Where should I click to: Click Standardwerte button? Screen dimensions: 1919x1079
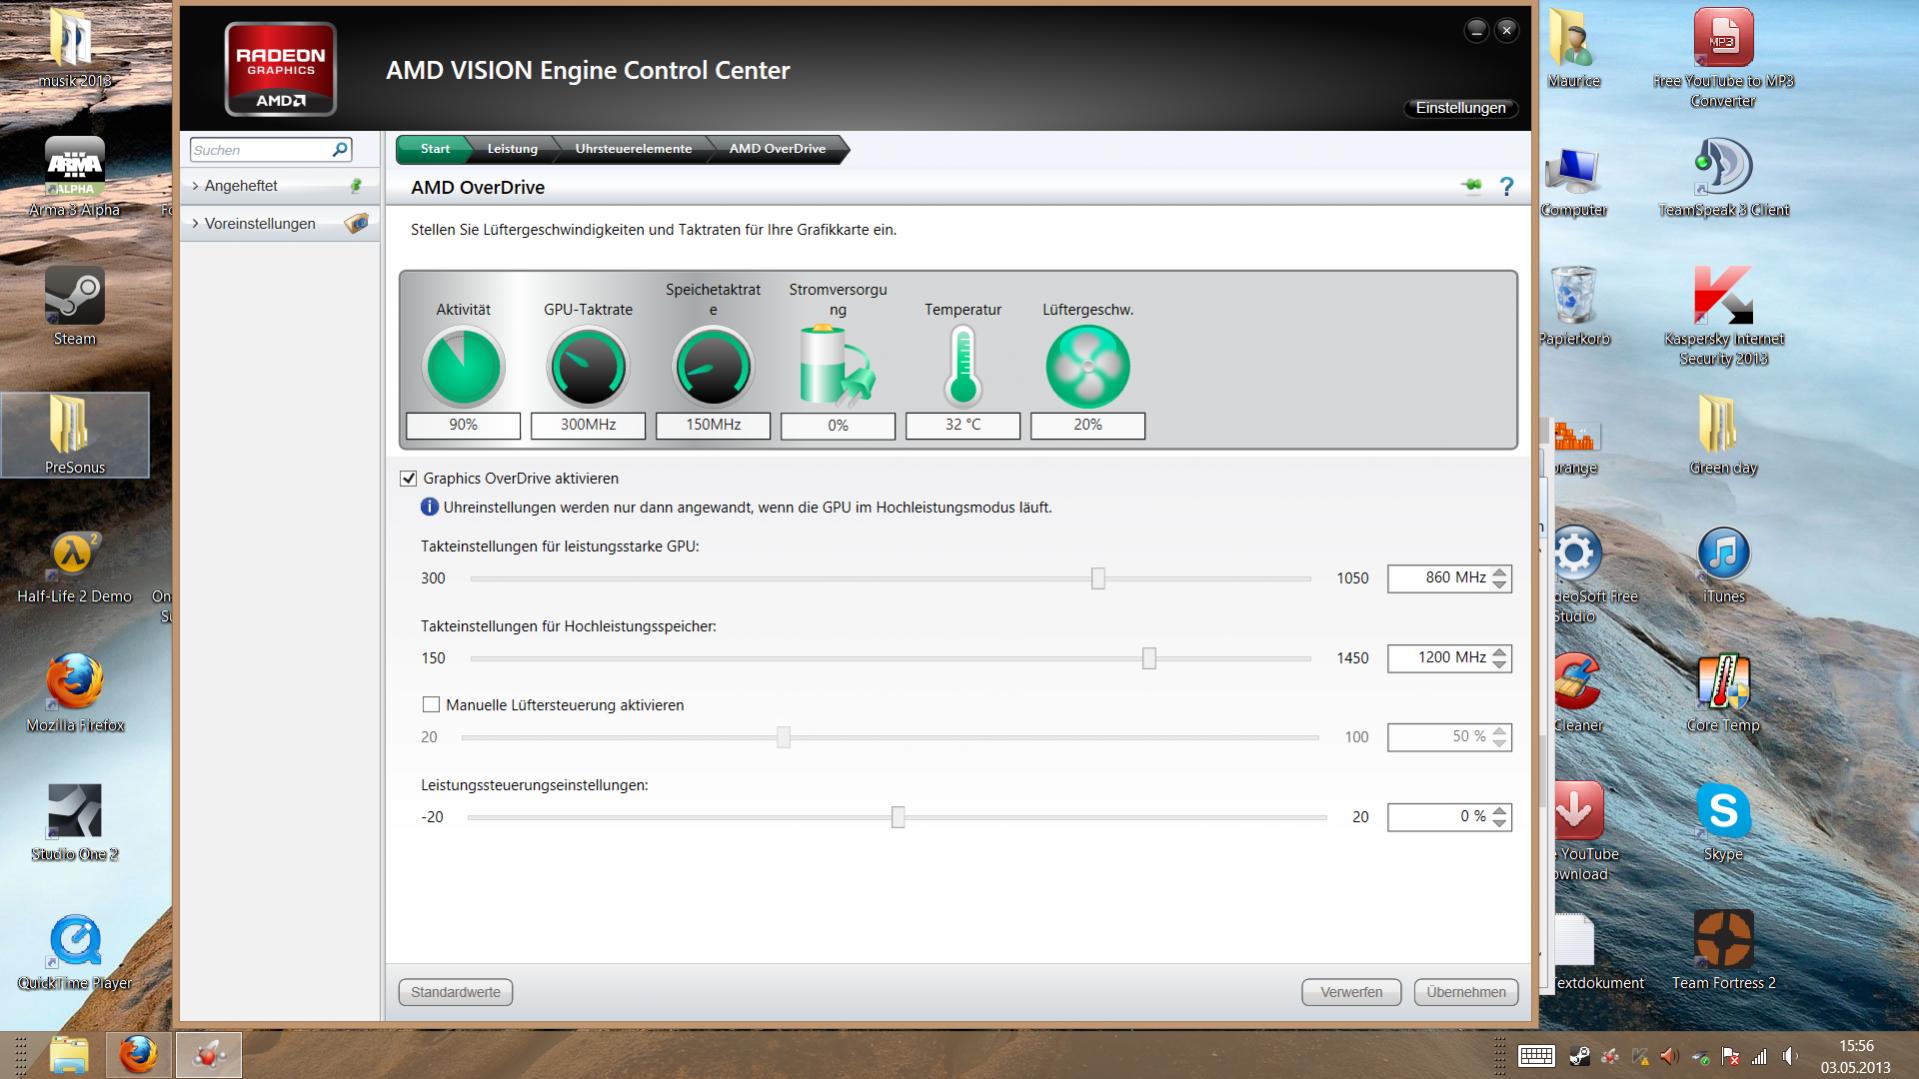click(455, 992)
